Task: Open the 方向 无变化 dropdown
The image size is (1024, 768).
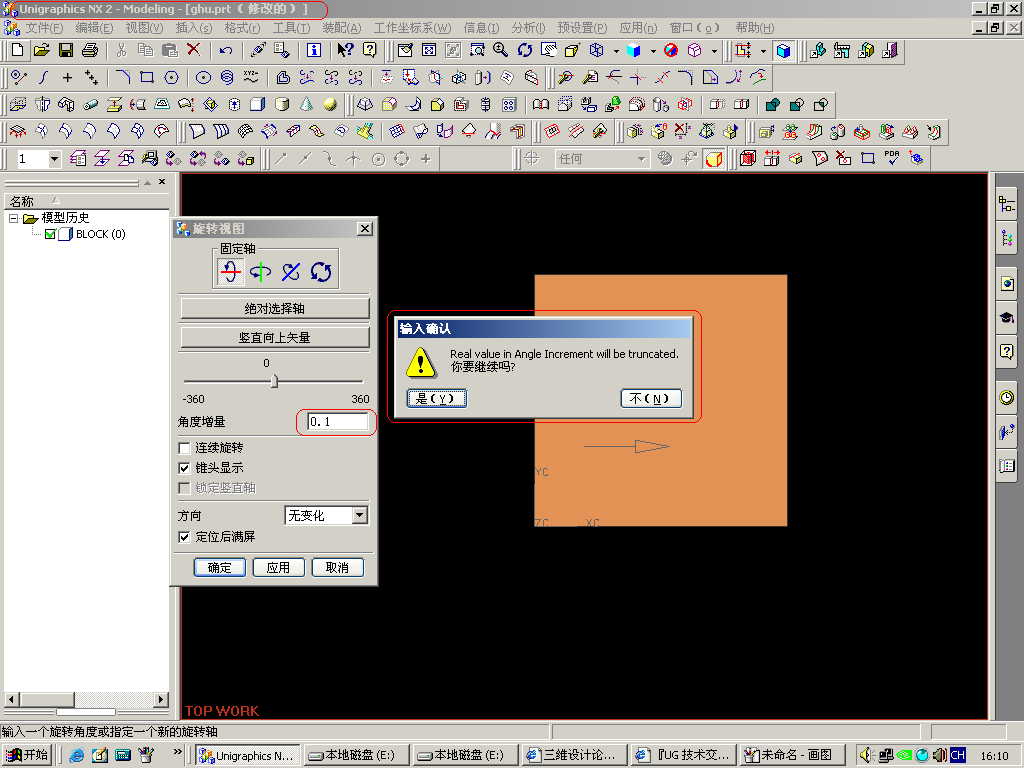Action: point(360,515)
